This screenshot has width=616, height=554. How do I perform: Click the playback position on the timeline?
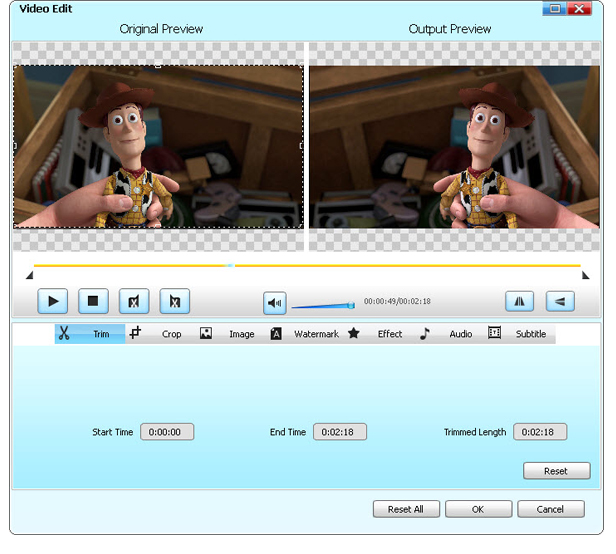coord(231,266)
